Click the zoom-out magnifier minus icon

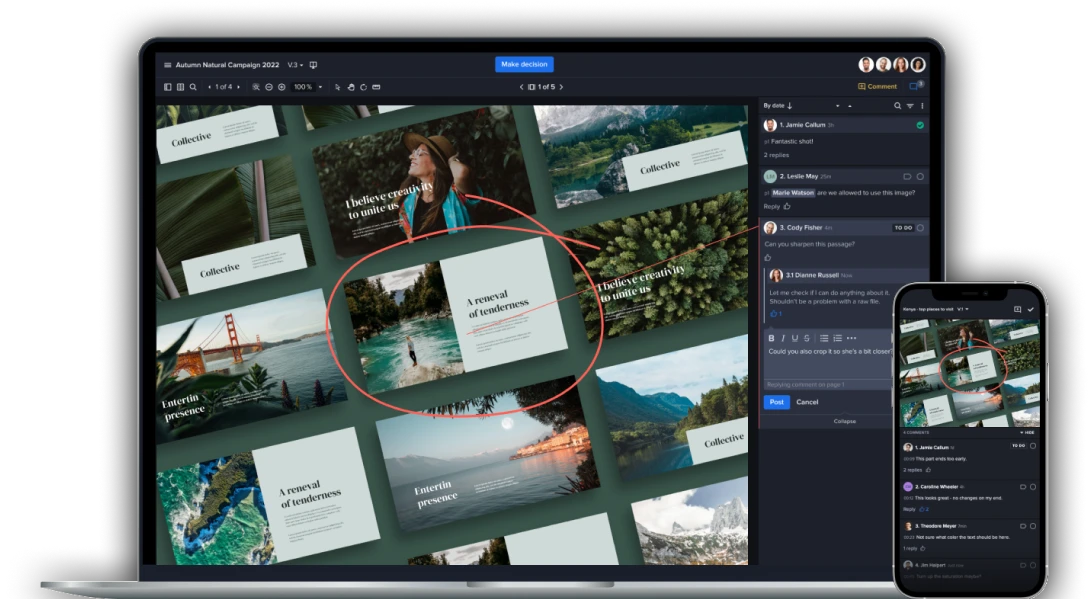point(269,87)
